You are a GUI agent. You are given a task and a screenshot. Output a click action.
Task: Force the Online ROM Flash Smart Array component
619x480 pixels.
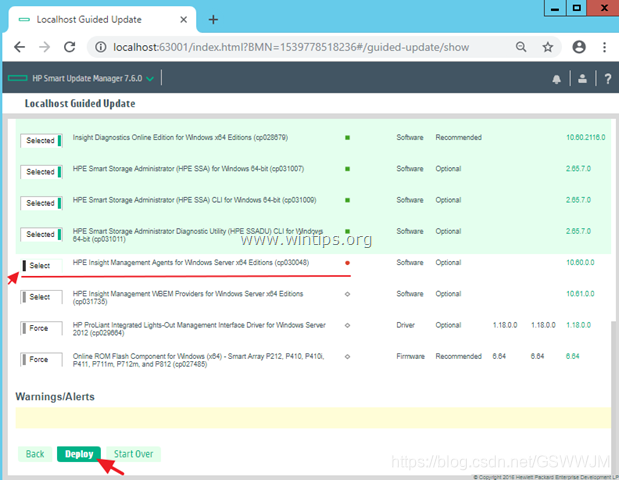(41, 359)
